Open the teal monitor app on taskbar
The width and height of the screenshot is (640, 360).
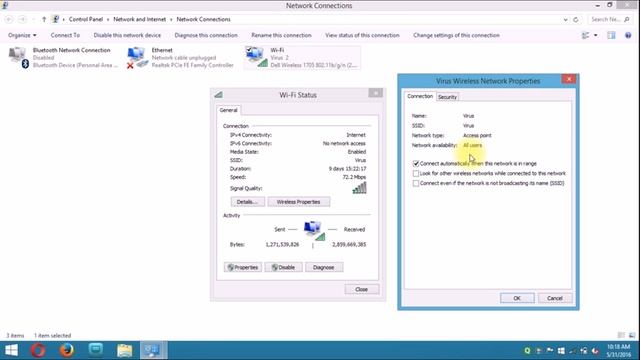pyautogui.click(x=96, y=350)
